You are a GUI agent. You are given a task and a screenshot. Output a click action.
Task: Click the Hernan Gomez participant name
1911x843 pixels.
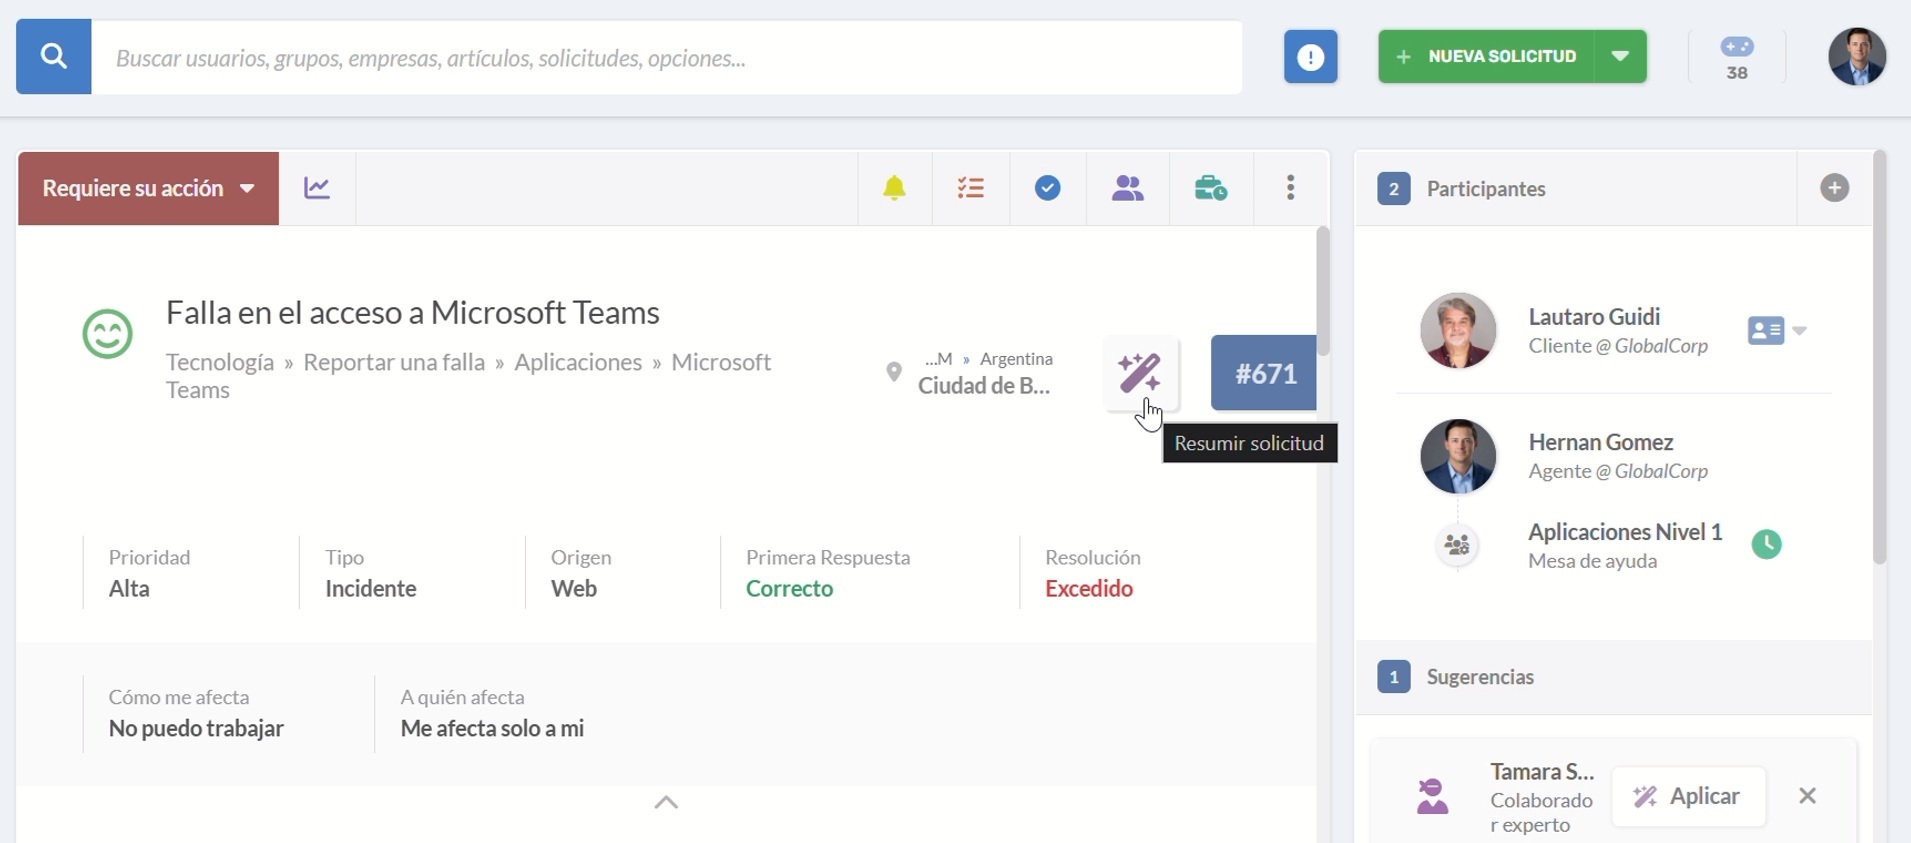click(x=1601, y=442)
